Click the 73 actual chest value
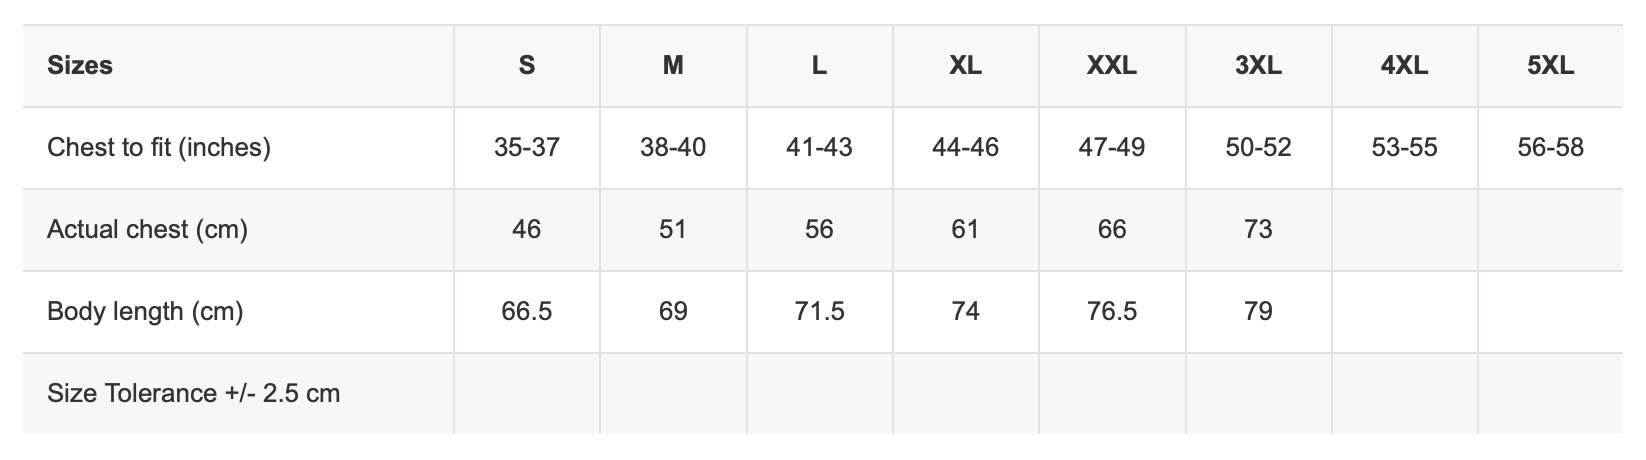The image size is (1646, 460). point(1258,230)
